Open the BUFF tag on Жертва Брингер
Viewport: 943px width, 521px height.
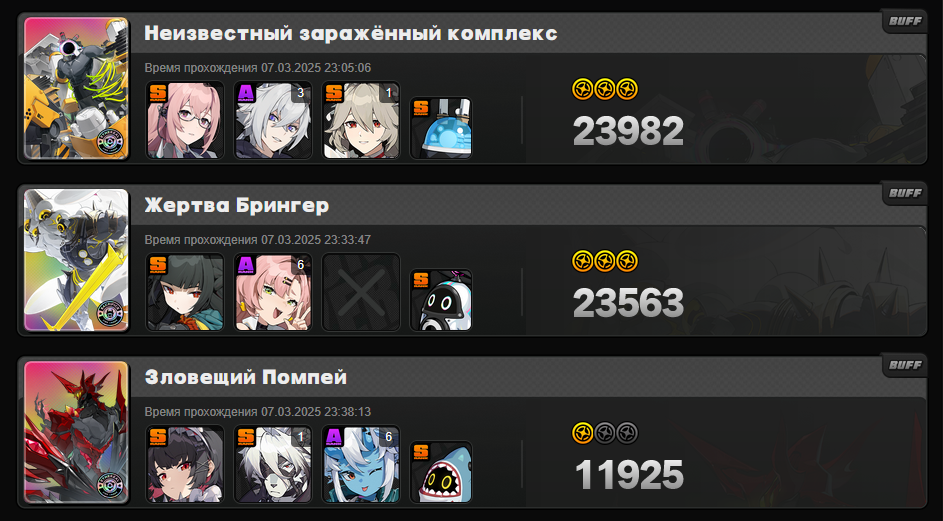(x=905, y=193)
